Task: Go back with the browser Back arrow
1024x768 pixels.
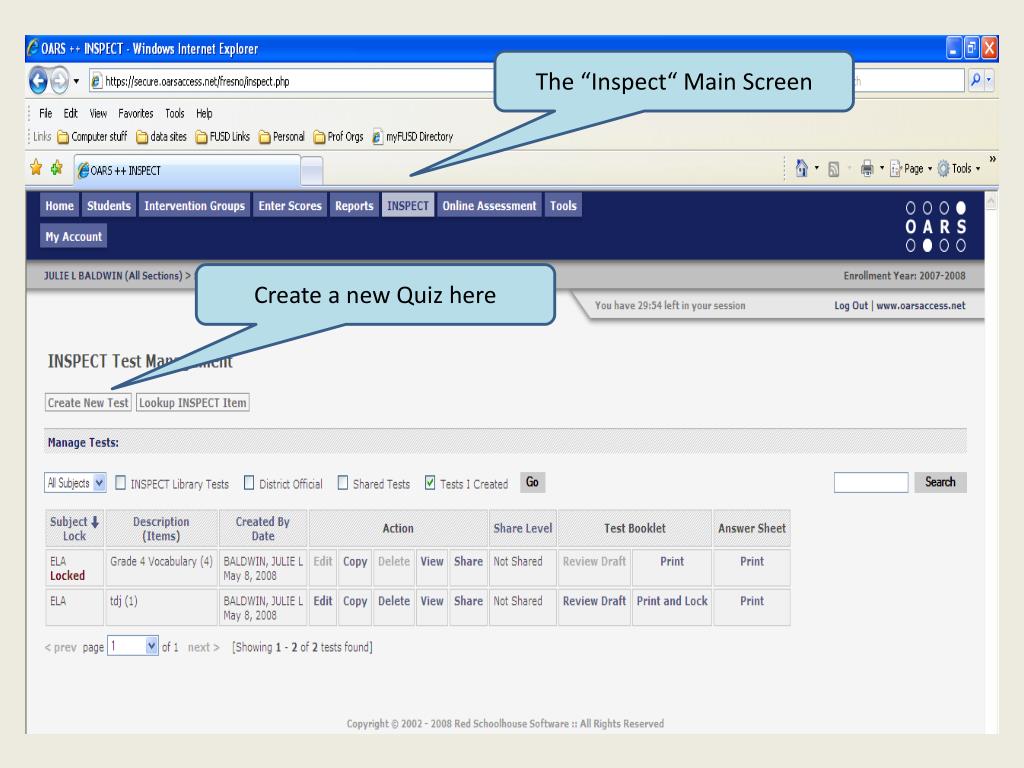Action: (39, 81)
